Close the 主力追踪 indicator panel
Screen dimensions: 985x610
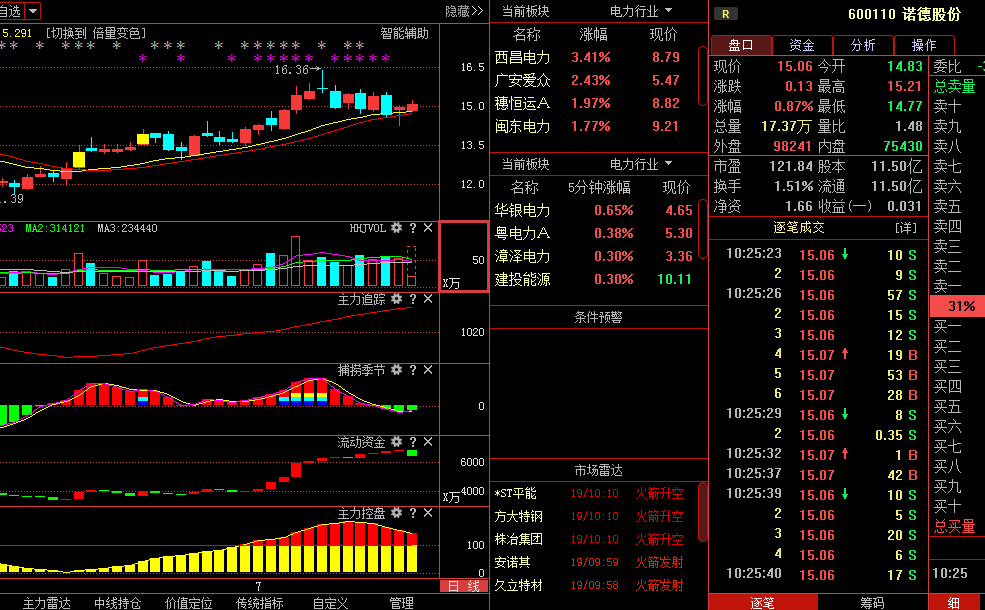(x=428, y=300)
